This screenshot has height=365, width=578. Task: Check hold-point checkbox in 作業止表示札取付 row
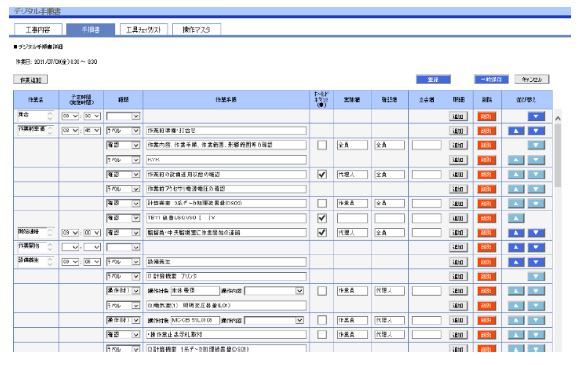click(322, 334)
